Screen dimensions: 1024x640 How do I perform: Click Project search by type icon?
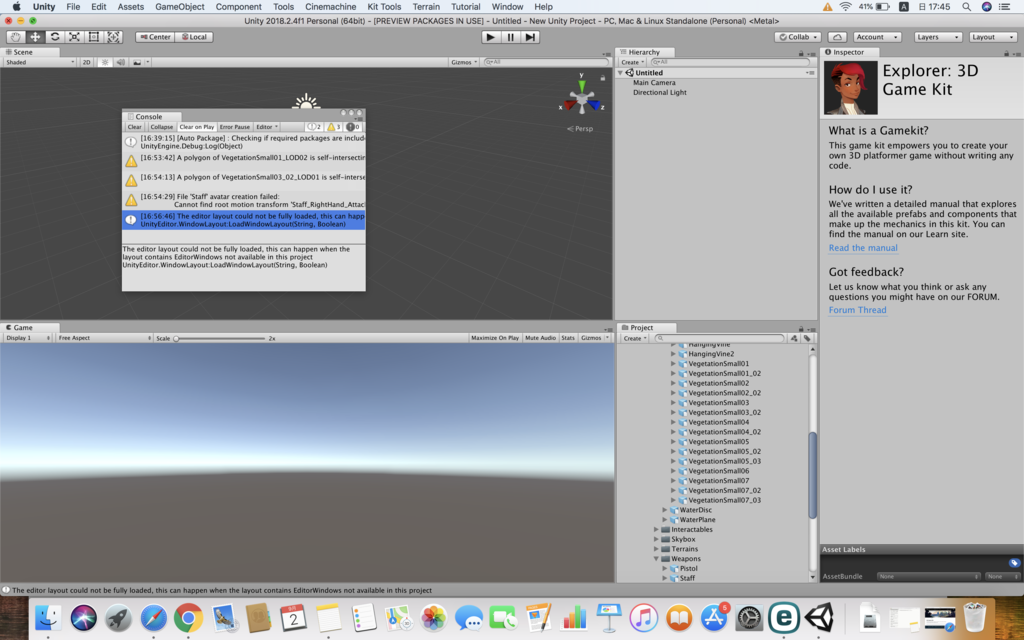point(794,338)
